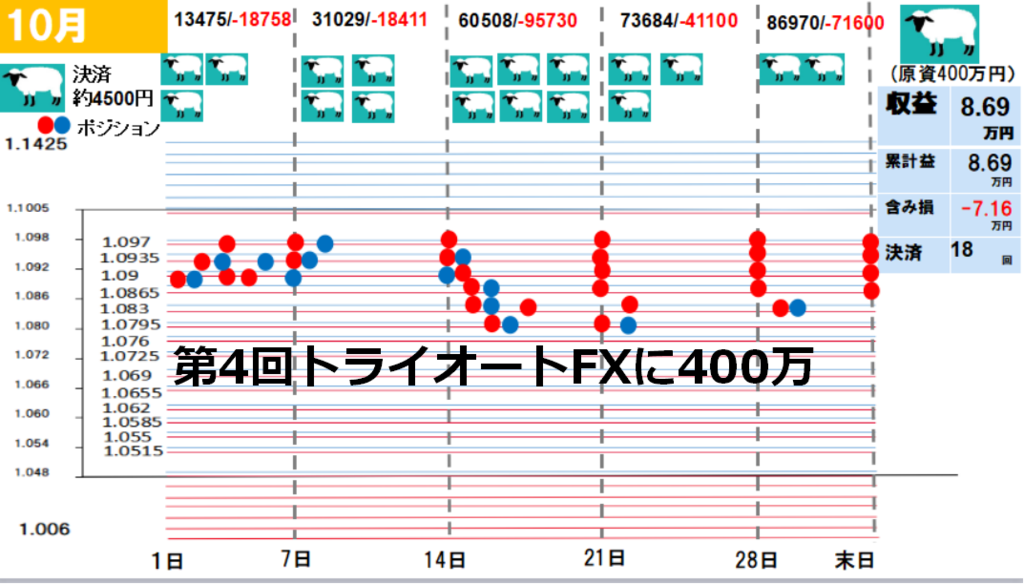1024x584 pixels.
Task: Click the first sheep icon under 86970/-71600
Action: (780, 69)
